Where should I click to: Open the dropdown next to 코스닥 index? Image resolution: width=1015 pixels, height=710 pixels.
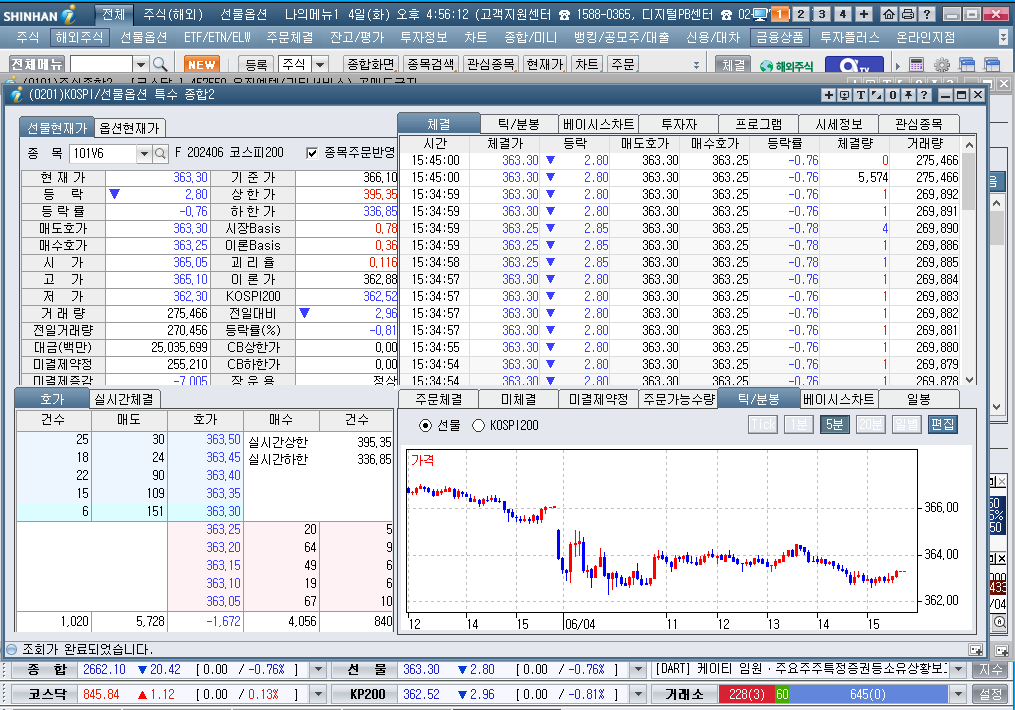click(x=318, y=694)
